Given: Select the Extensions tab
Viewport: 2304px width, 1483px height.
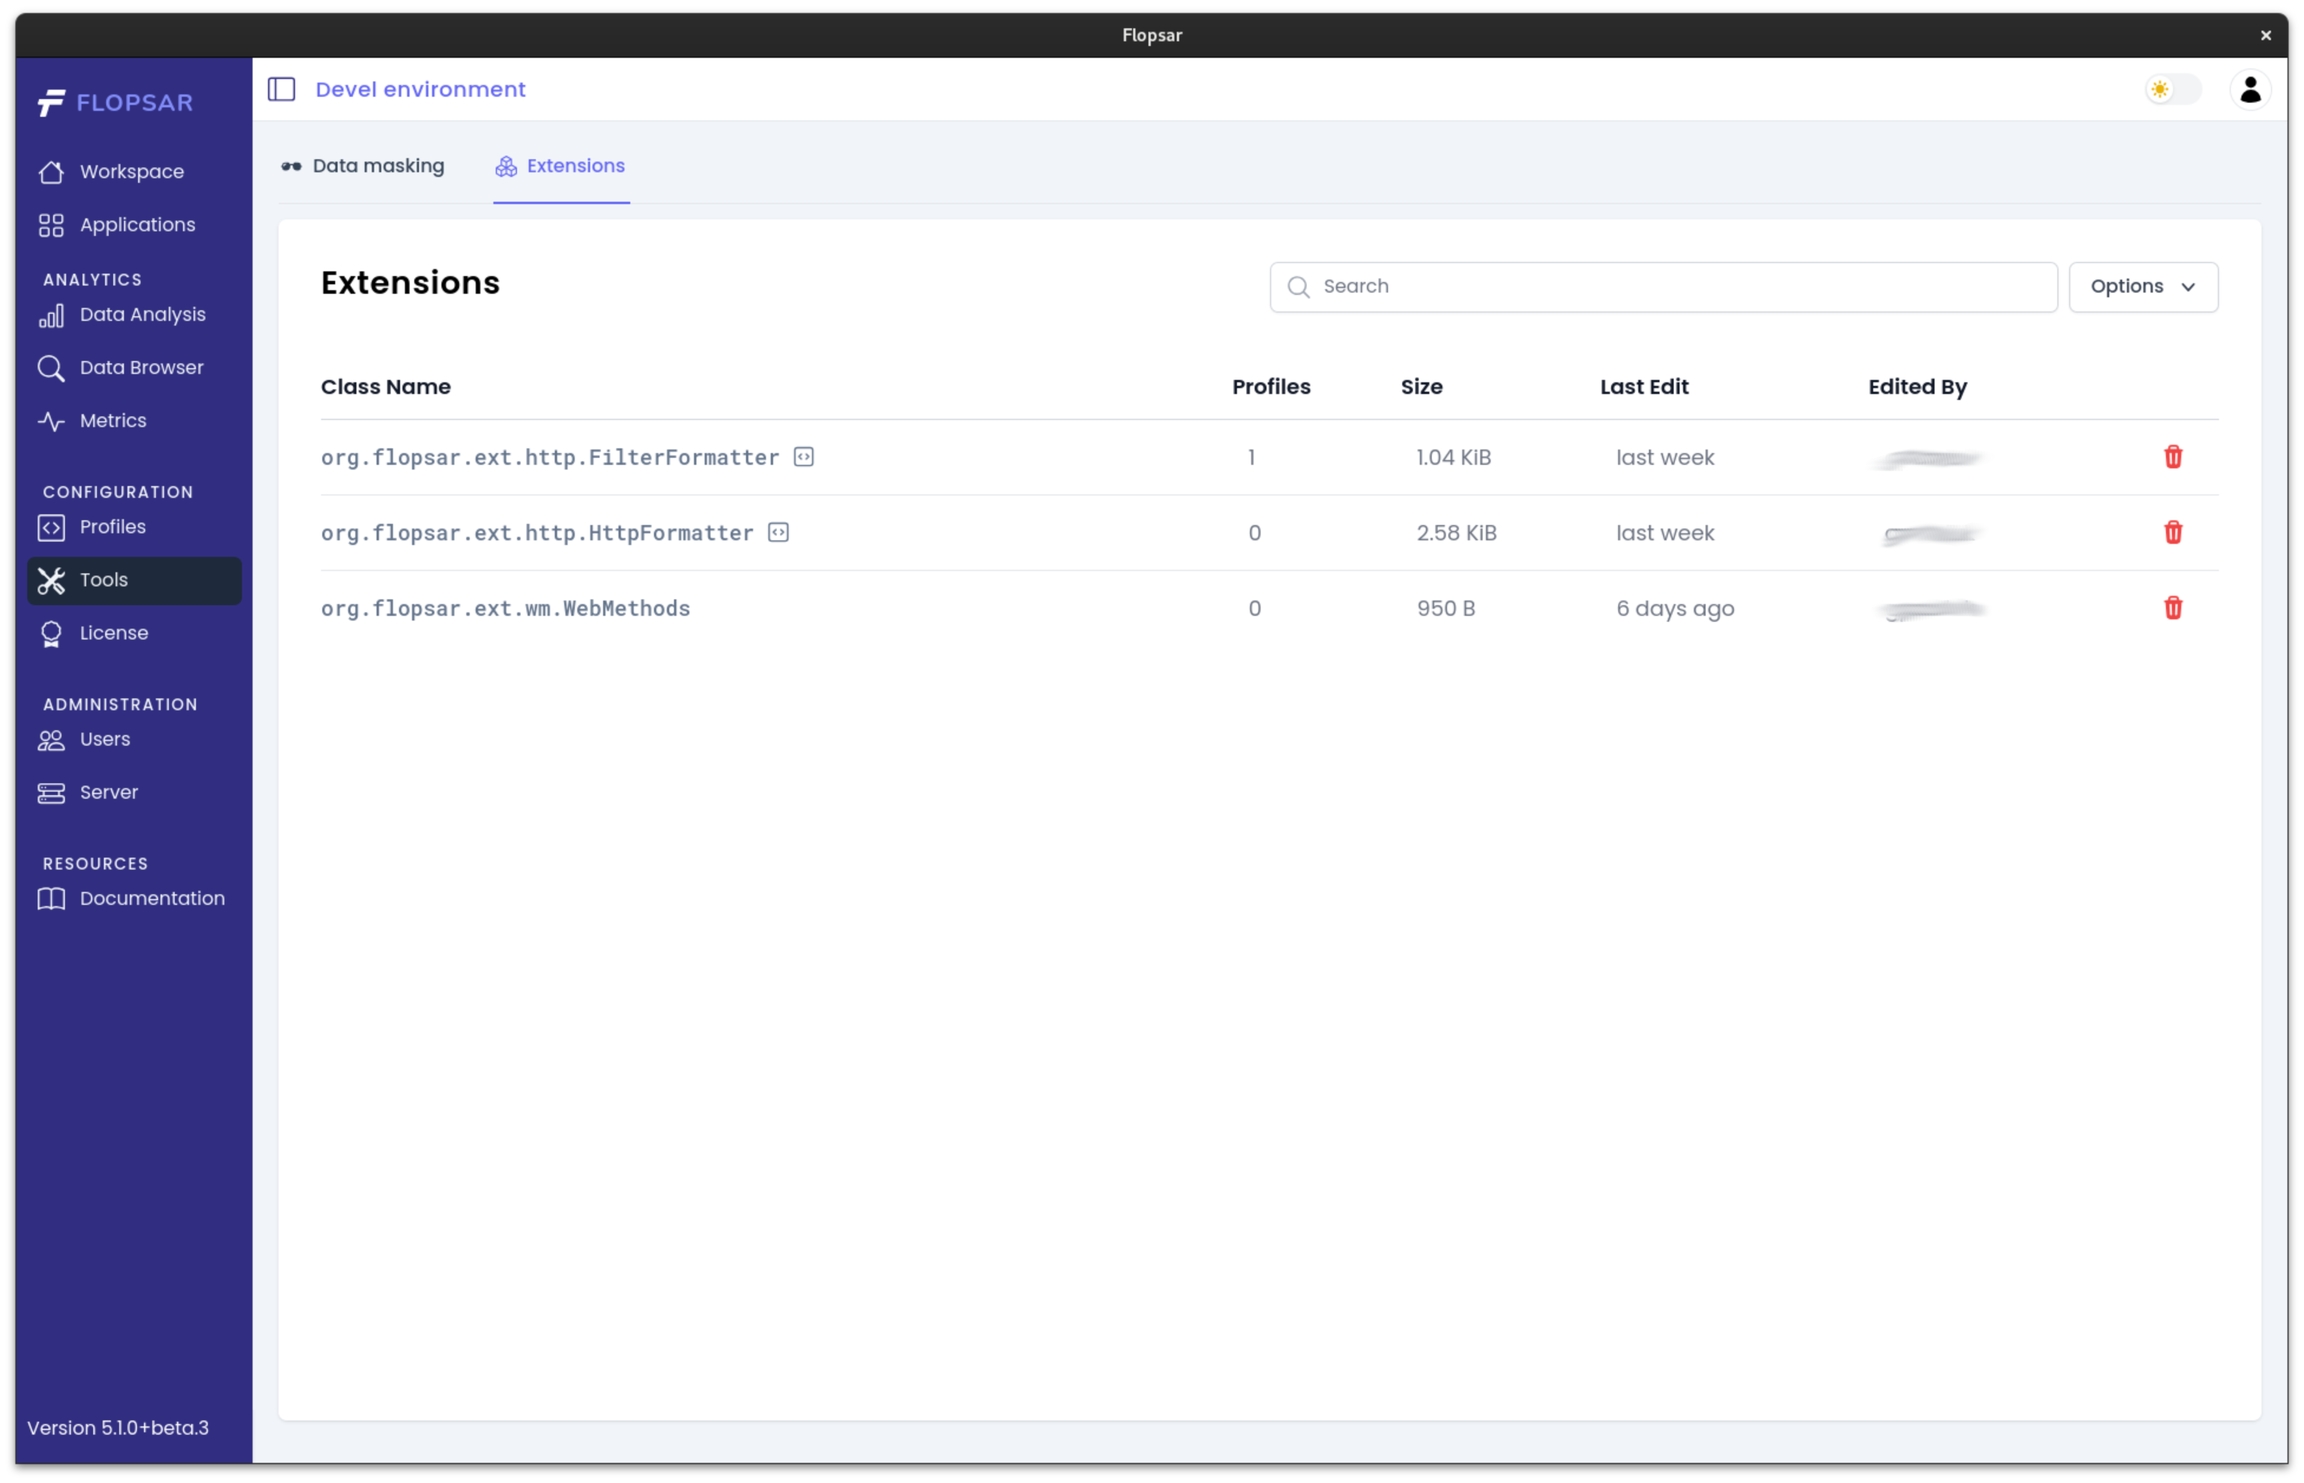Looking at the screenshot, I should pos(560,166).
